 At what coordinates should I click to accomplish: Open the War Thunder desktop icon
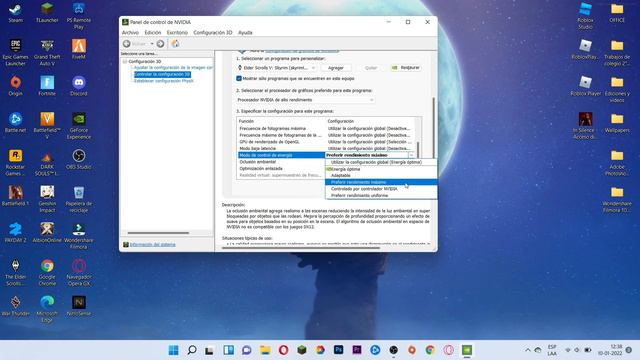16,306
